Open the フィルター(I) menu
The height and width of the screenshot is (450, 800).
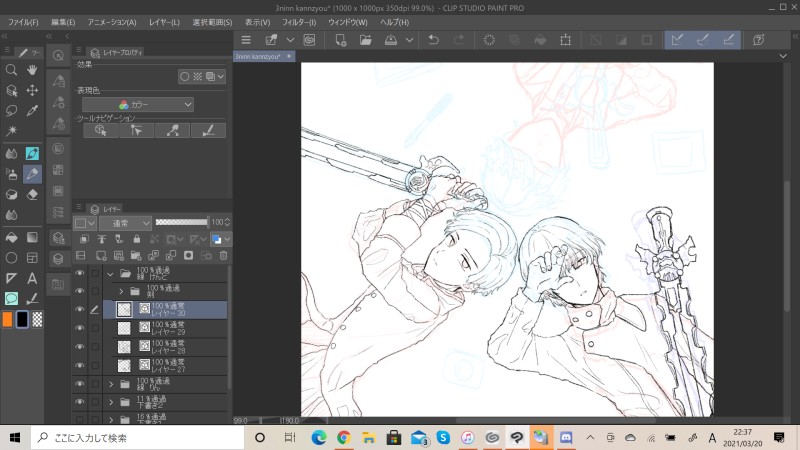point(299,22)
